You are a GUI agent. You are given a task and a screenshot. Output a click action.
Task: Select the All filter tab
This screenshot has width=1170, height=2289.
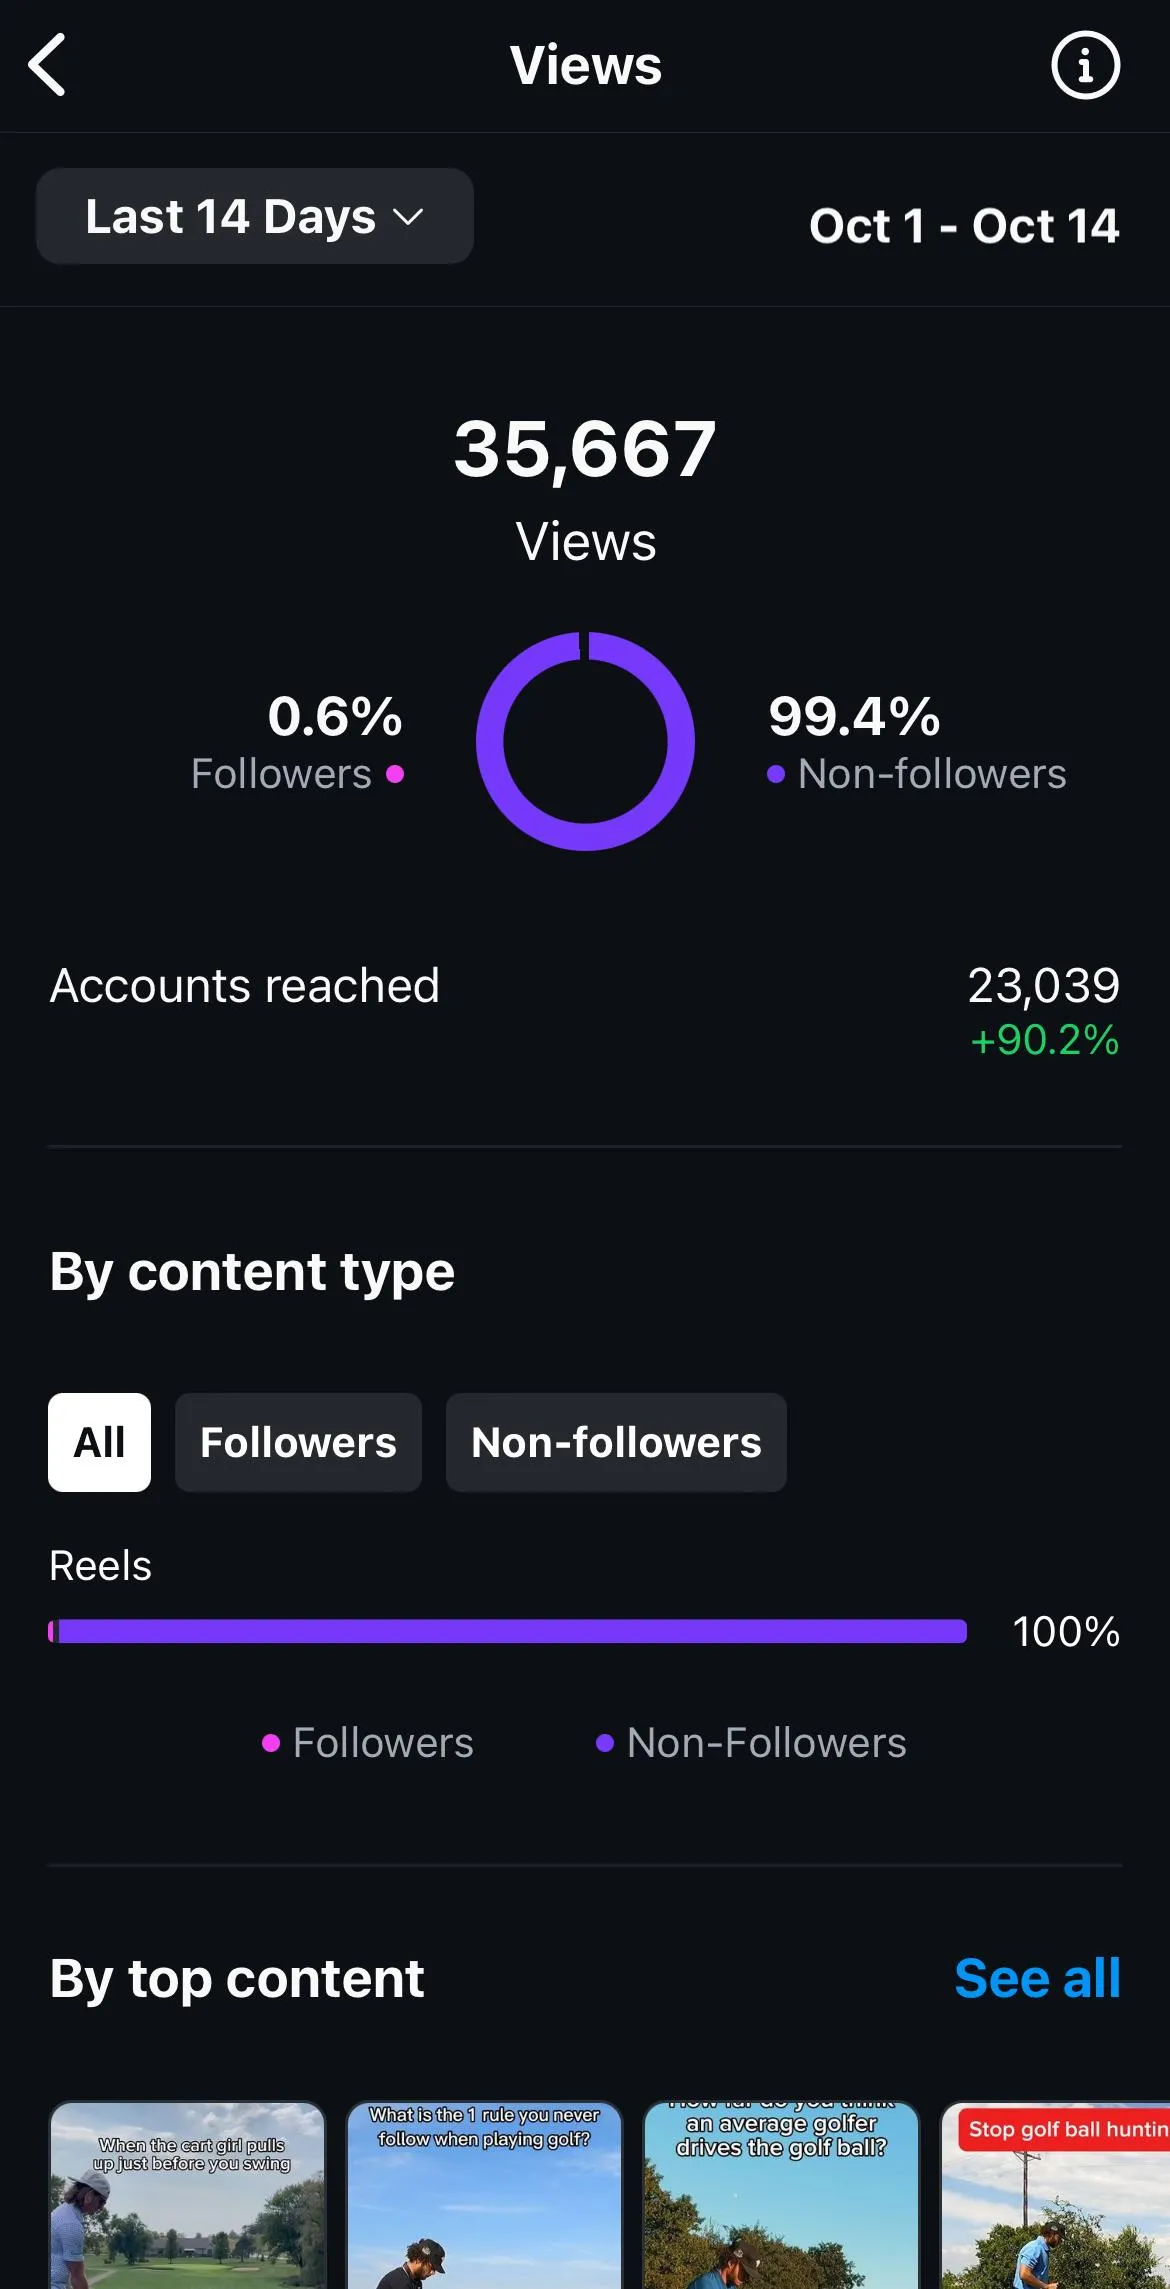tap(99, 1442)
